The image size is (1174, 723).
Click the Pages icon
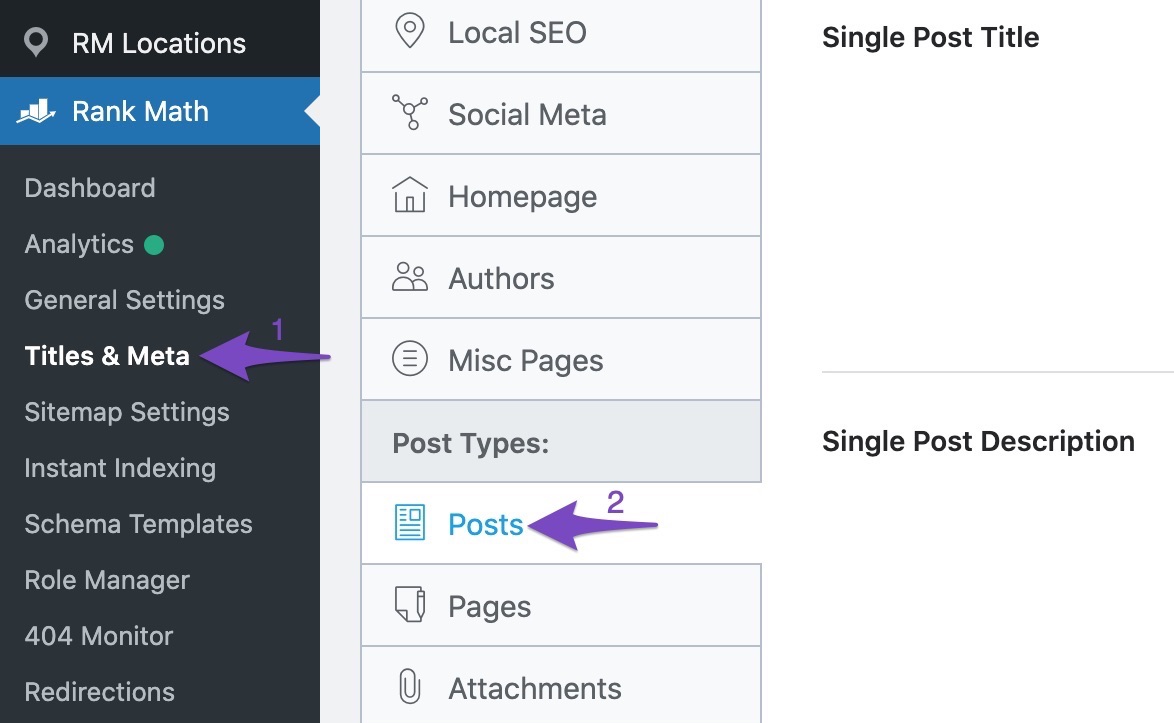click(x=410, y=605)
